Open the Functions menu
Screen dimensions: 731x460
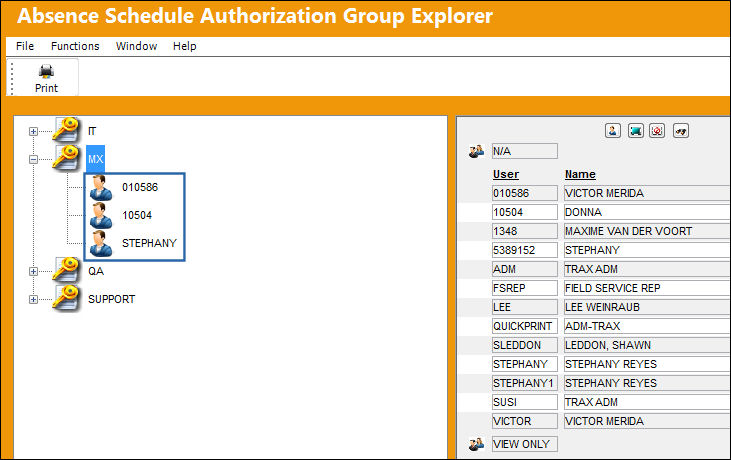(x=75, y=46)
